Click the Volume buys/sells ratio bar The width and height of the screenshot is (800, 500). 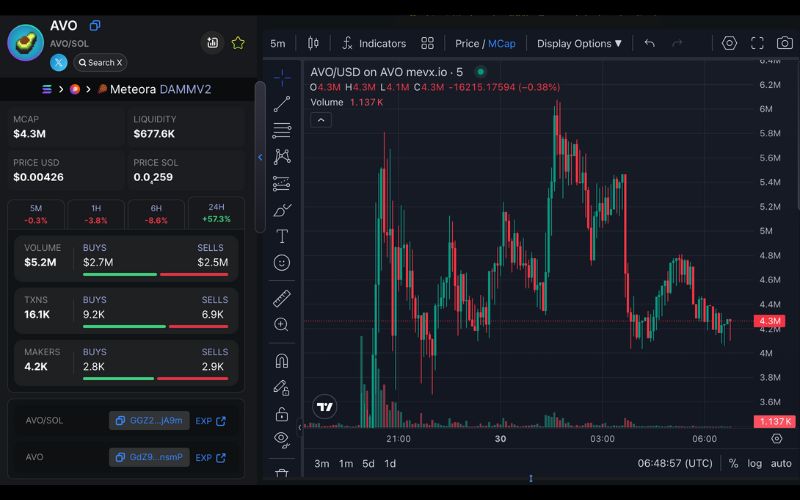155,274
